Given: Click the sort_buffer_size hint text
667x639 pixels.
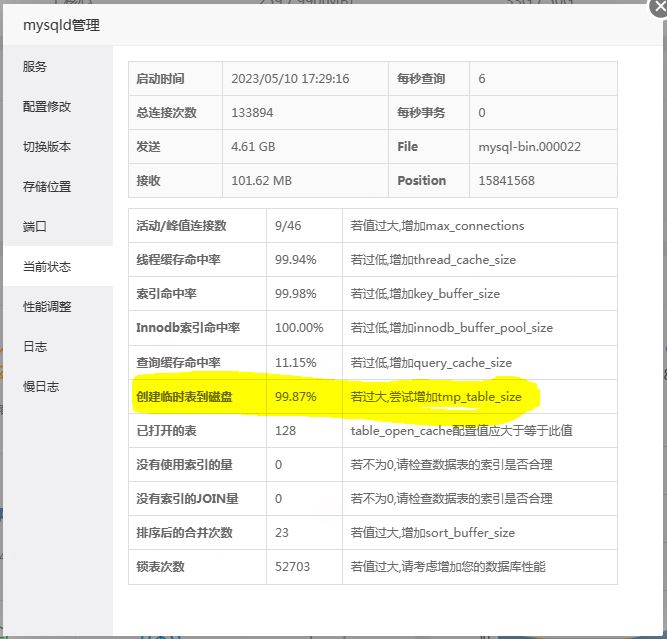Looking at the screenshot, I should click(433, 533).
